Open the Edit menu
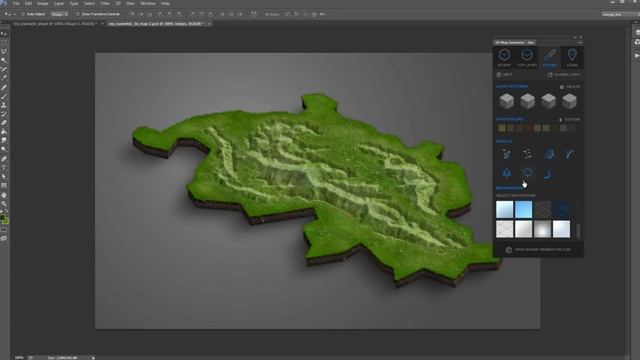Screen dimensions: 640x360 pyautogui.click(x=29, y=3)
